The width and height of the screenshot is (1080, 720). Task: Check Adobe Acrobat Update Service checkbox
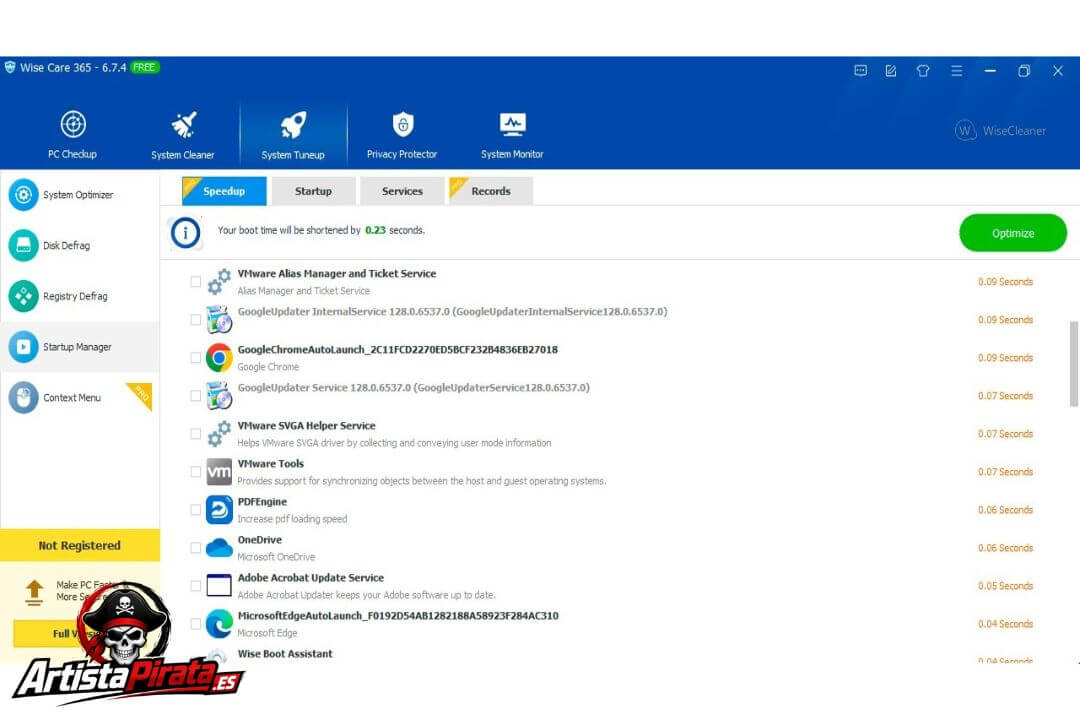196,586
